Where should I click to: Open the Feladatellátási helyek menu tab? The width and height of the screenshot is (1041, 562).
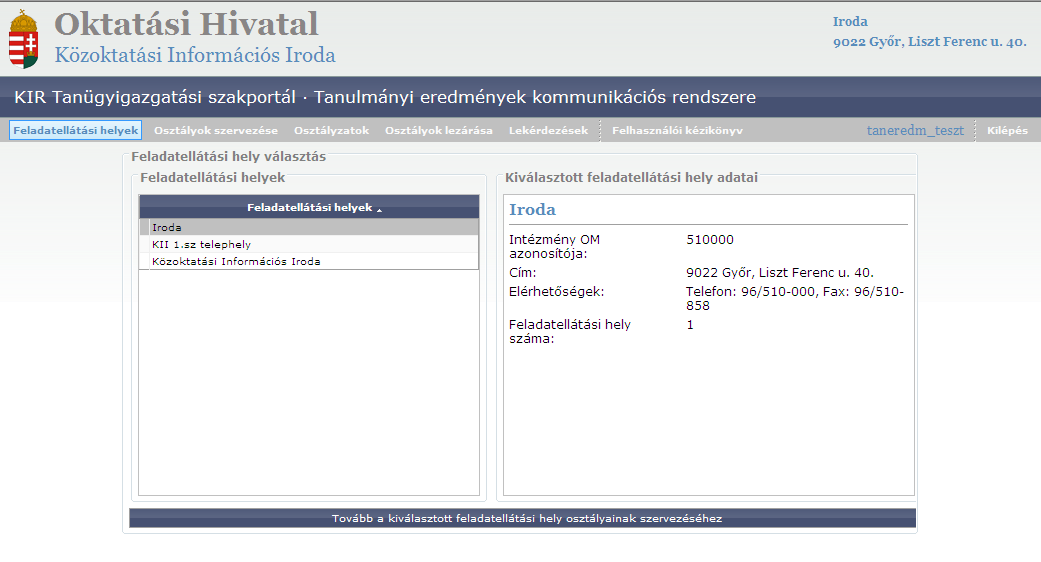coord(76,130)
